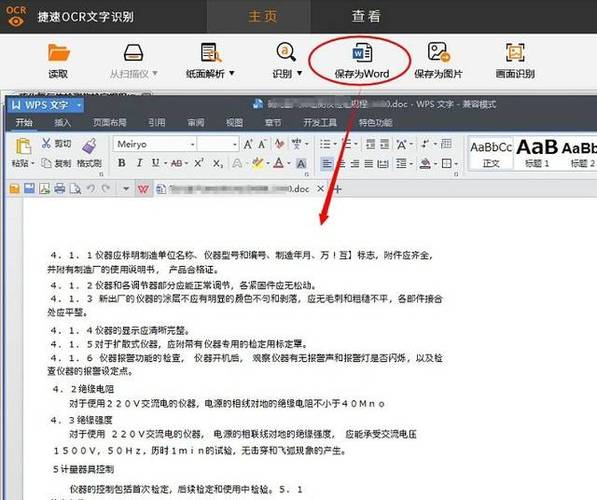Click the 格式刷 format painter icon
Image resolution: width=597 pixels, height=500 pixels.
tap(89, 146)
